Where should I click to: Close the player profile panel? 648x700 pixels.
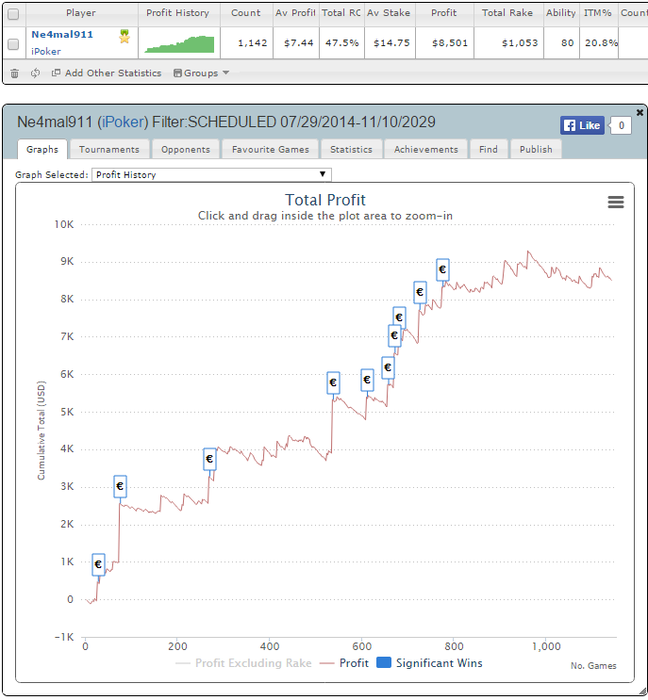640,112
